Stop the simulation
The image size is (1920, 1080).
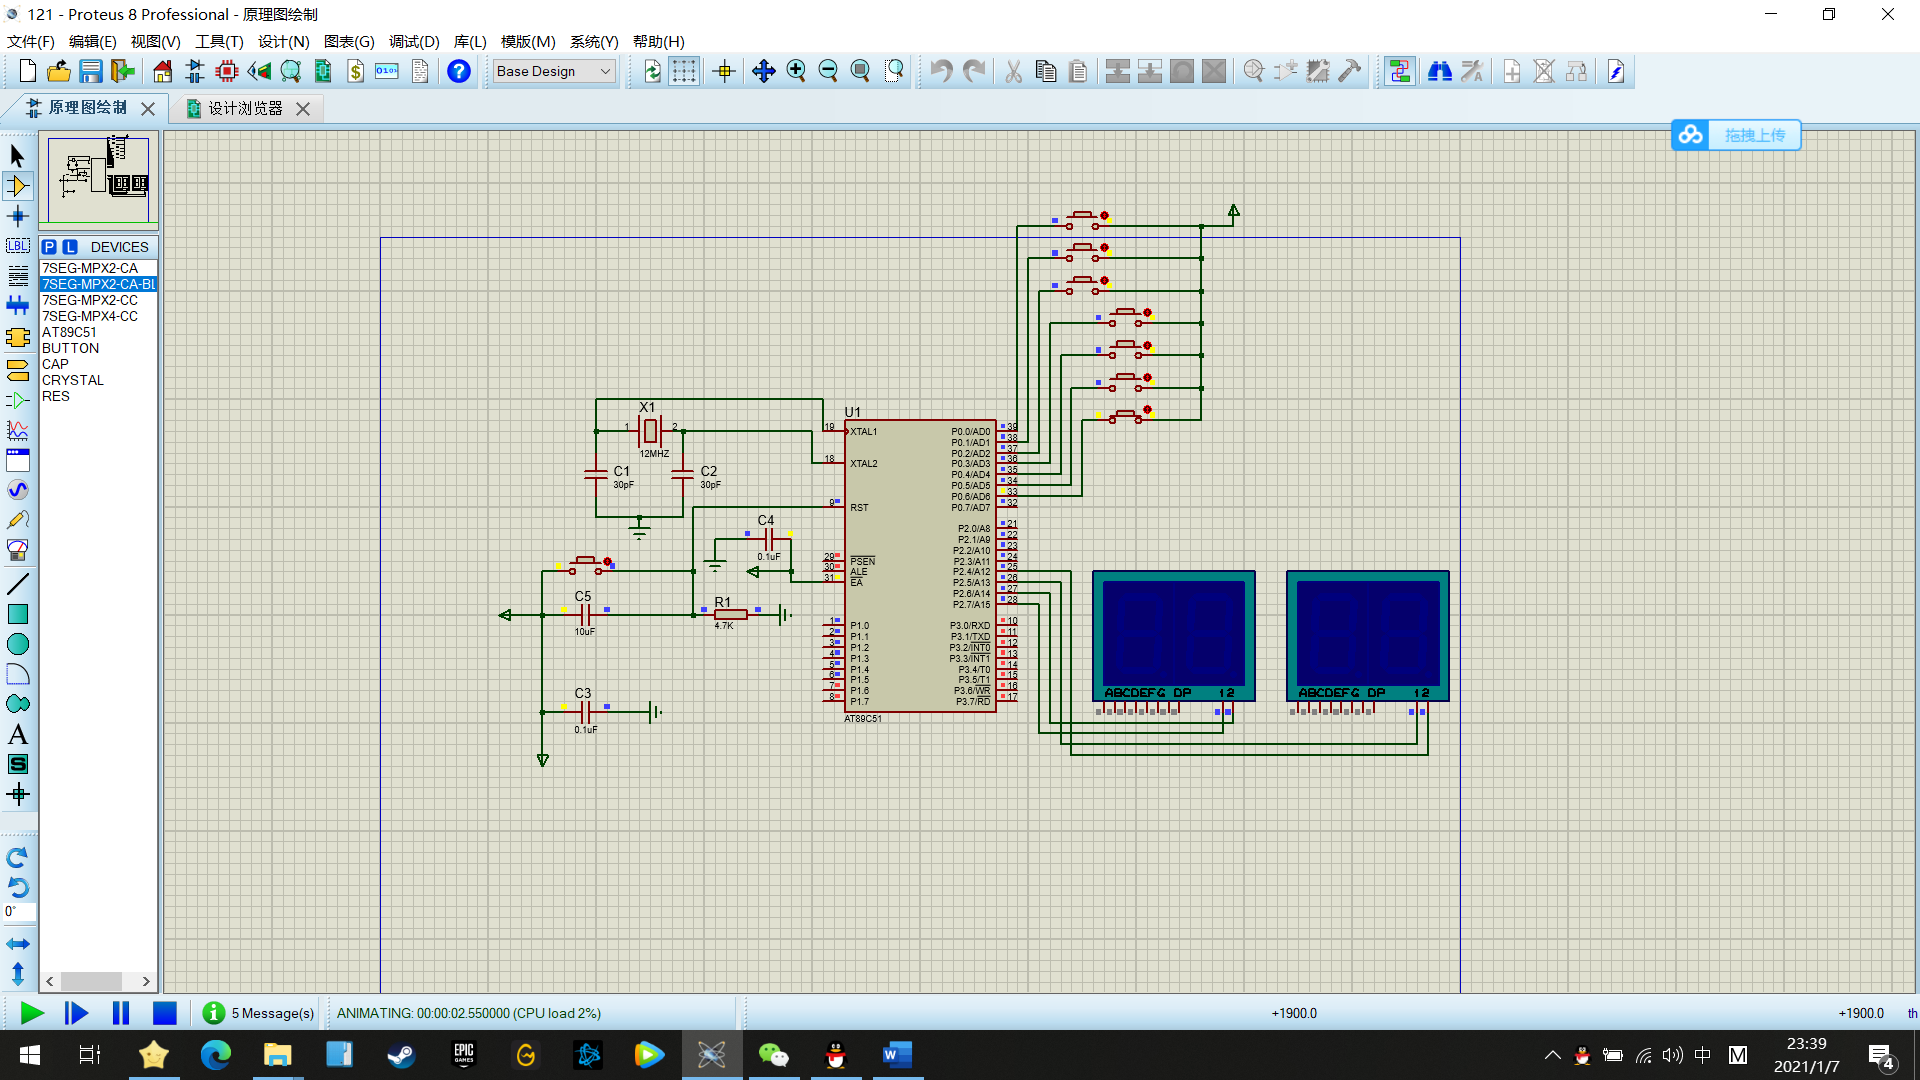165,1013
